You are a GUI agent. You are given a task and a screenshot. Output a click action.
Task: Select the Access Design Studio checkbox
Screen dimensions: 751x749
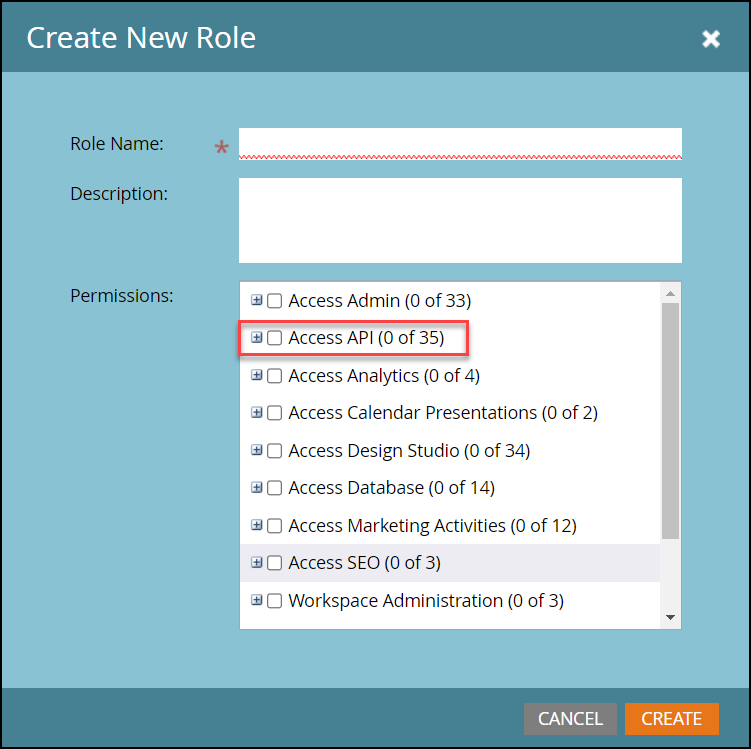click(275, 451)
